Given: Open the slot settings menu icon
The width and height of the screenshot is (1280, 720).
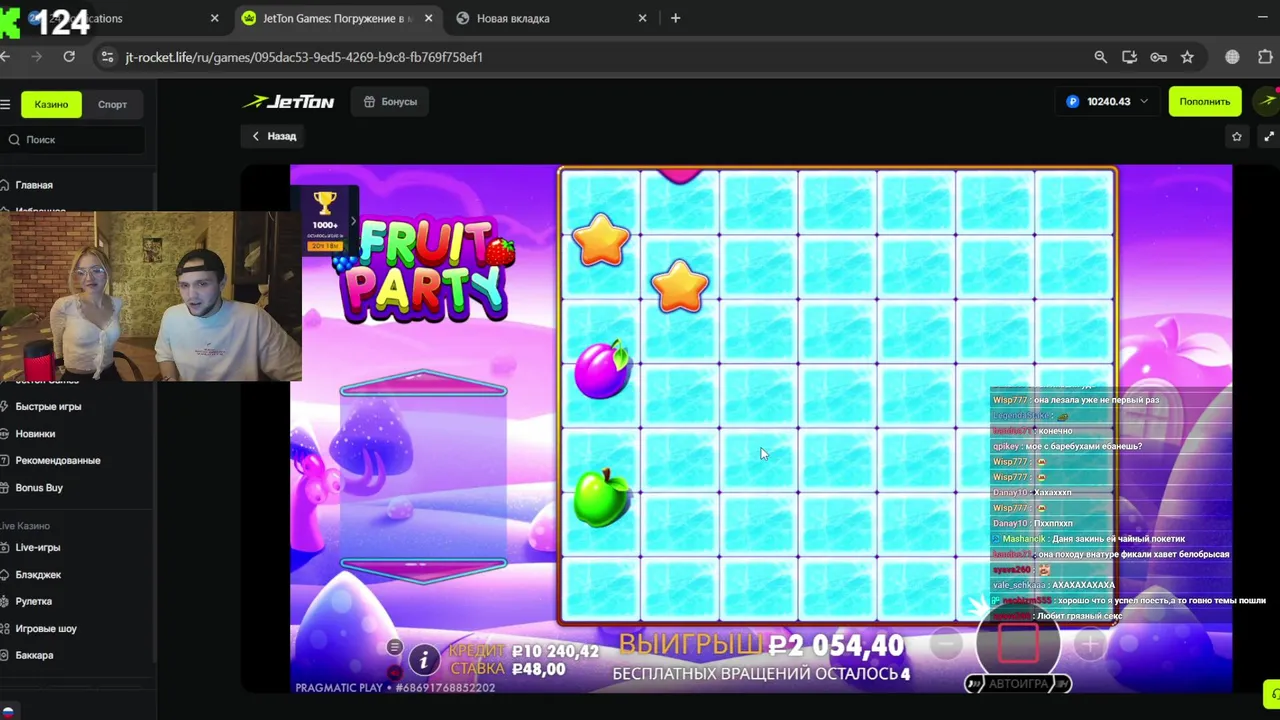Looking at the screenshot, I should (x=394, y=648).
